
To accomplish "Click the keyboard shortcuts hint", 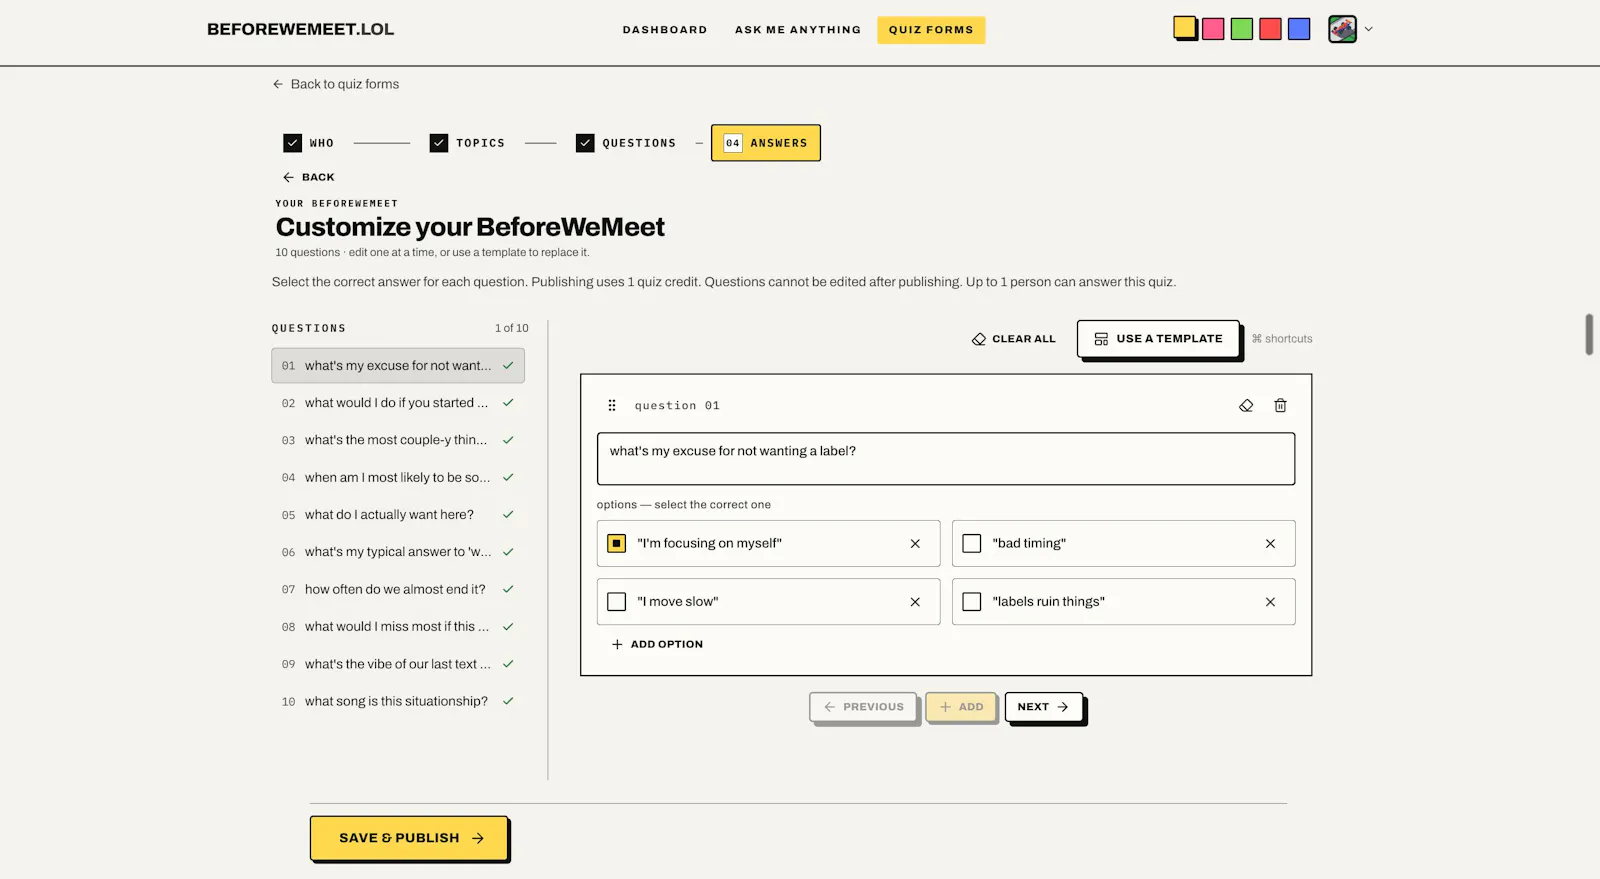I will tap(1282, 339).
